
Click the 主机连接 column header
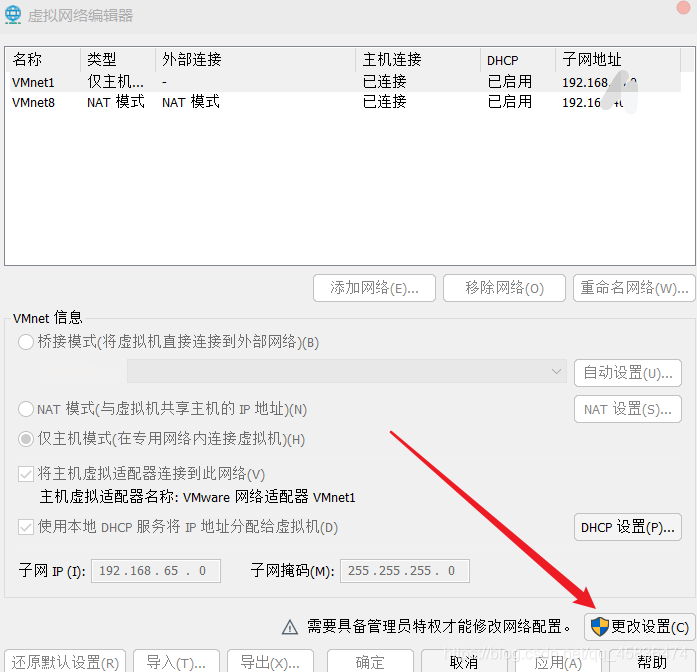(418, 60)
